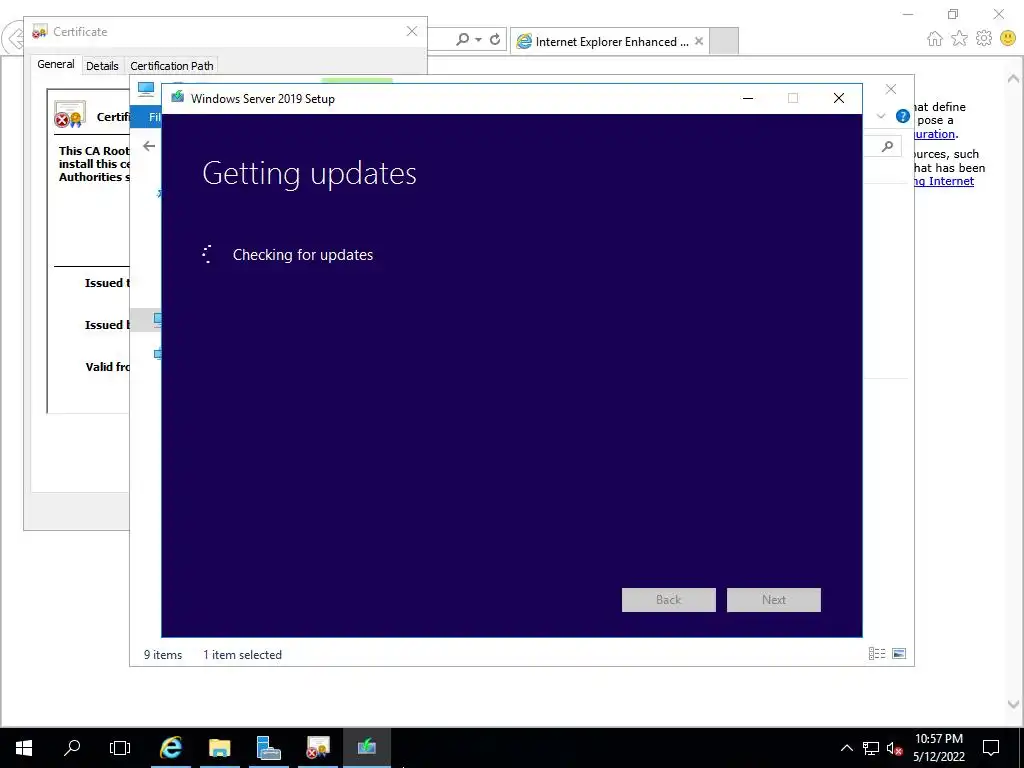Open taskbar search magnifier

(72, 747)
